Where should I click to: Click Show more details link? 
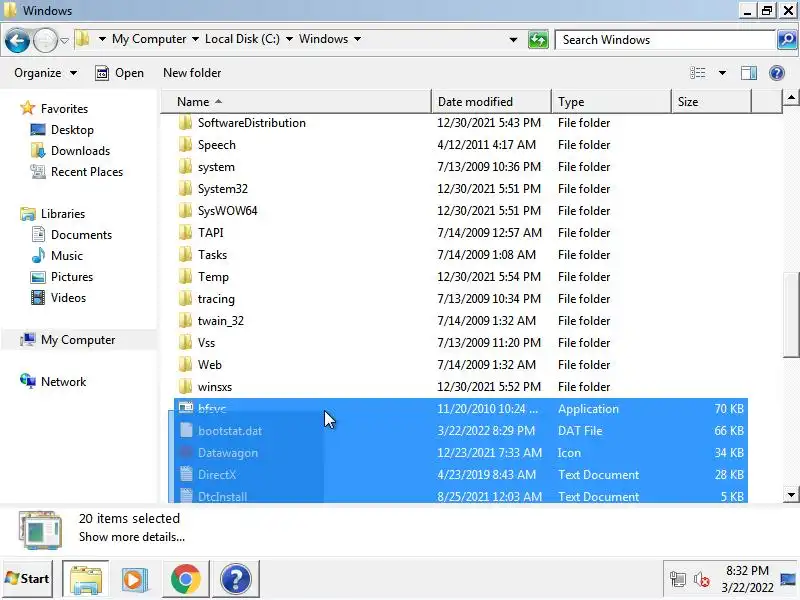(132, 537)
